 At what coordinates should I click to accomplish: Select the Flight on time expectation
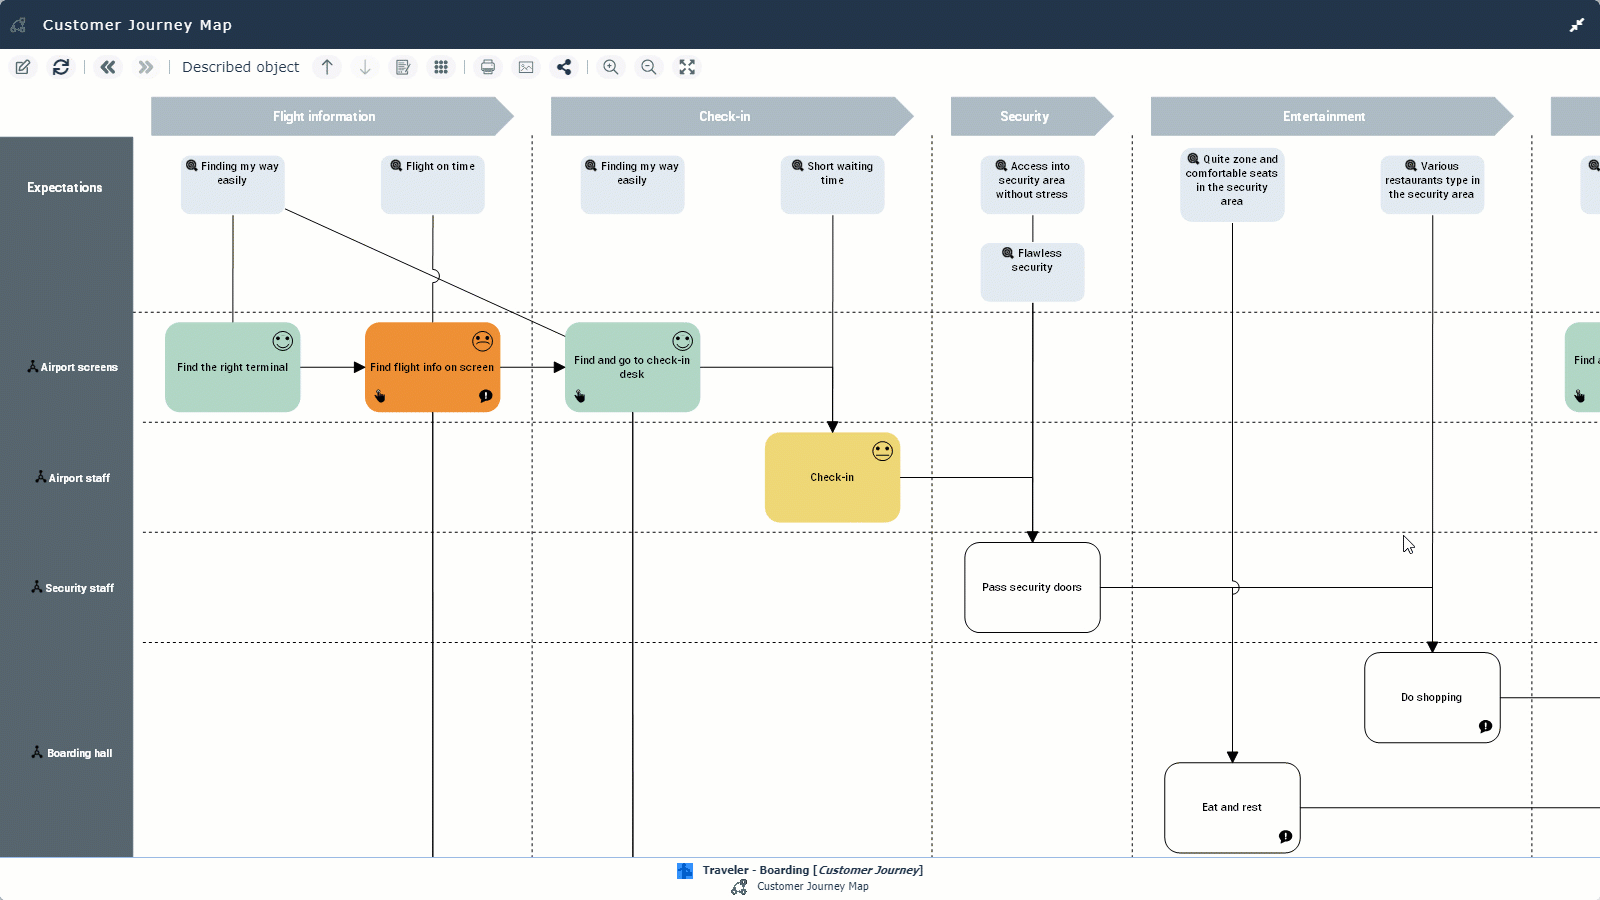[x=433, y=184]
